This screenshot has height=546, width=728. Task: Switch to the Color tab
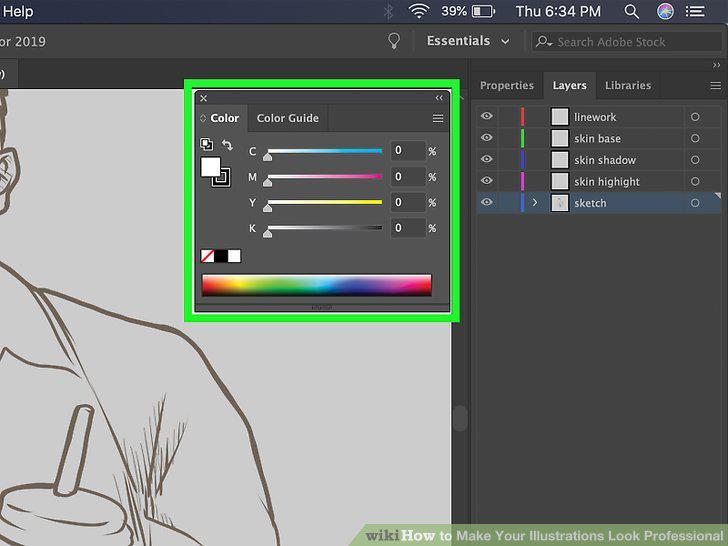click(x=225, y=118)
